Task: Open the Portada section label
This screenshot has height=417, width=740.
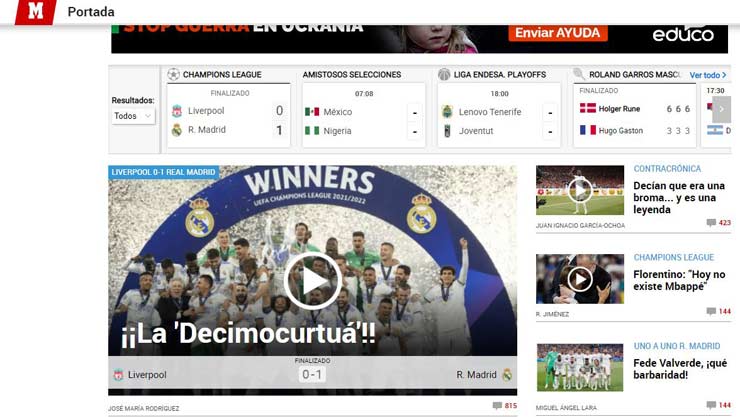Action: [x=91, y=12]
